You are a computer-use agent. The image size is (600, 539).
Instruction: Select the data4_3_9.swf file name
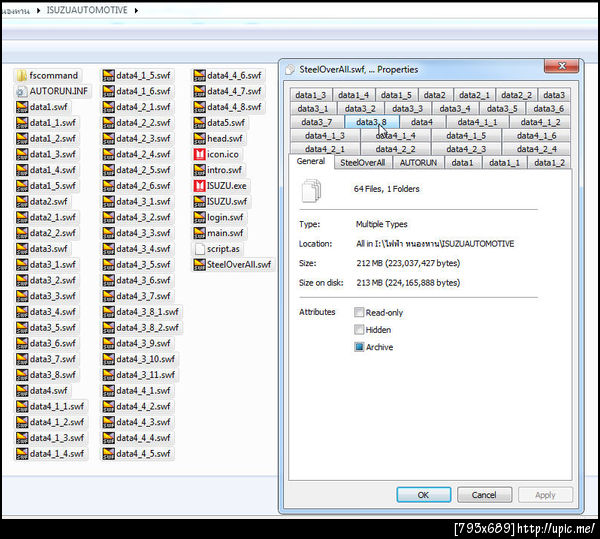[143, 344]
